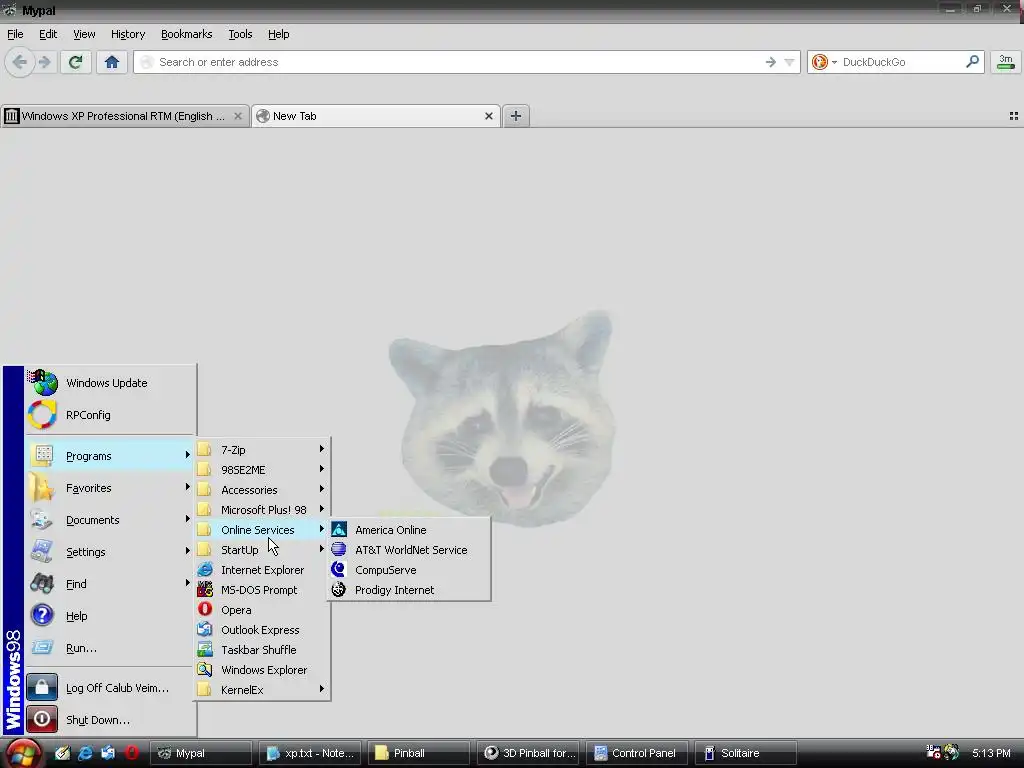Image resolution: width=1024 pixels, height=768 pixels.
Task: Select Prodigy Internet service
Action: pyautogui.click(x=409, y=590)
